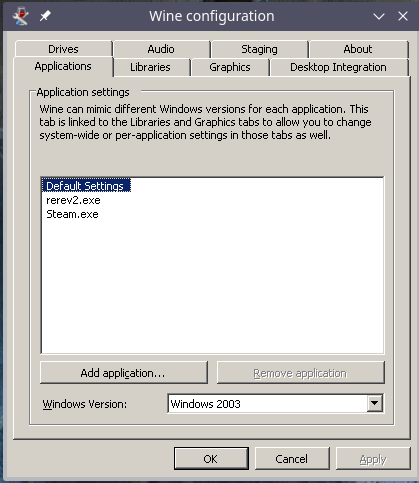Minimize window using the chevron icon
This screenshot has width=419, height=483.
[x=379, y=16]
